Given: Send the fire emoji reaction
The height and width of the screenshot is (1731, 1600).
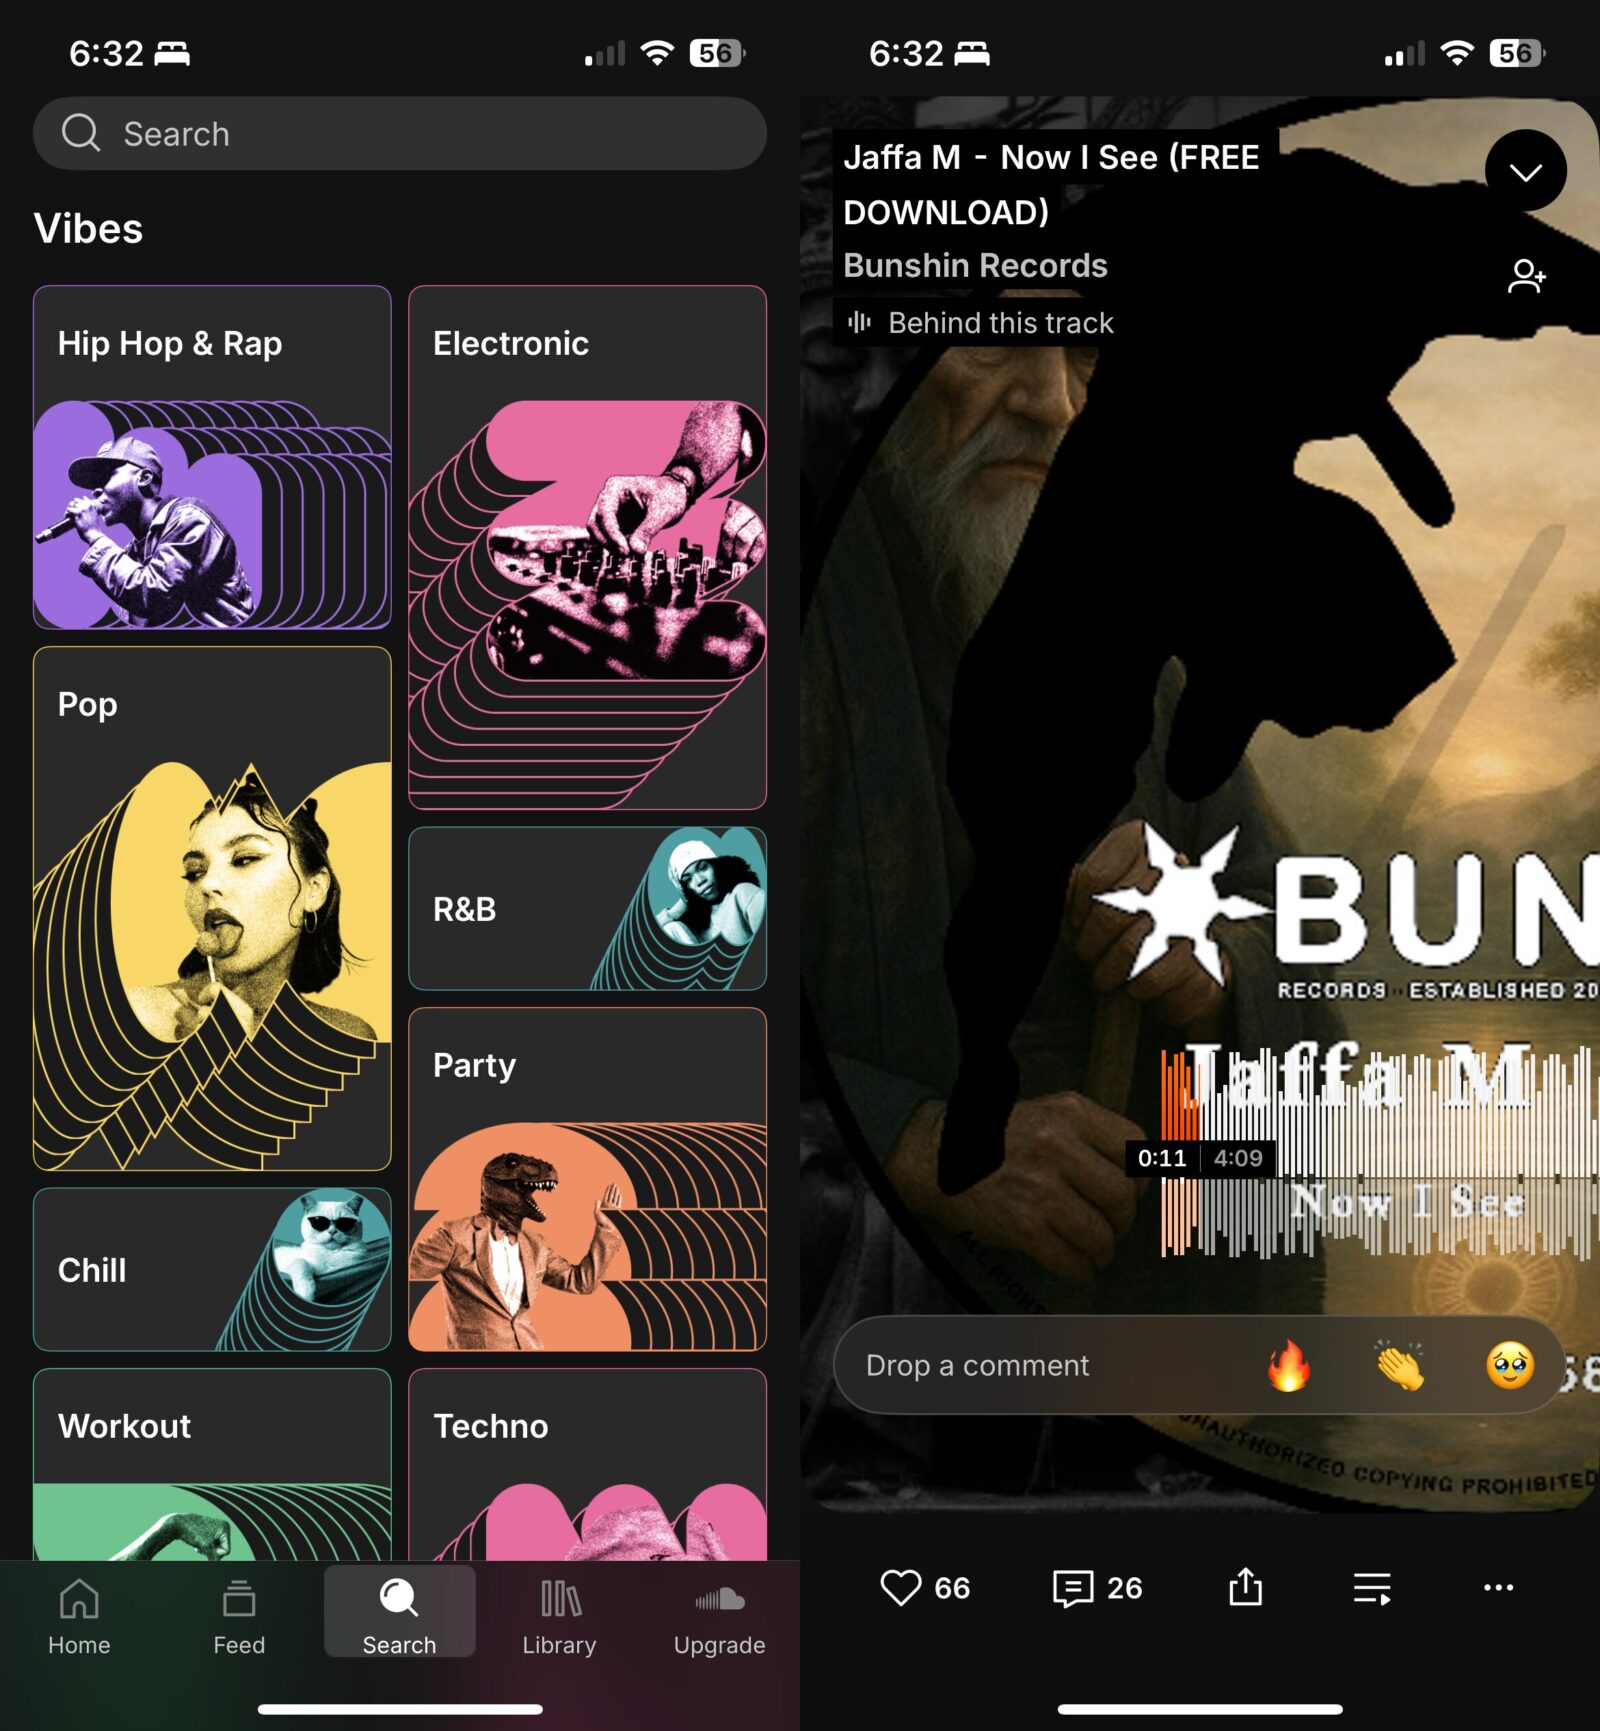Looking at the screenshot, I should [x=1289, y=1365].
